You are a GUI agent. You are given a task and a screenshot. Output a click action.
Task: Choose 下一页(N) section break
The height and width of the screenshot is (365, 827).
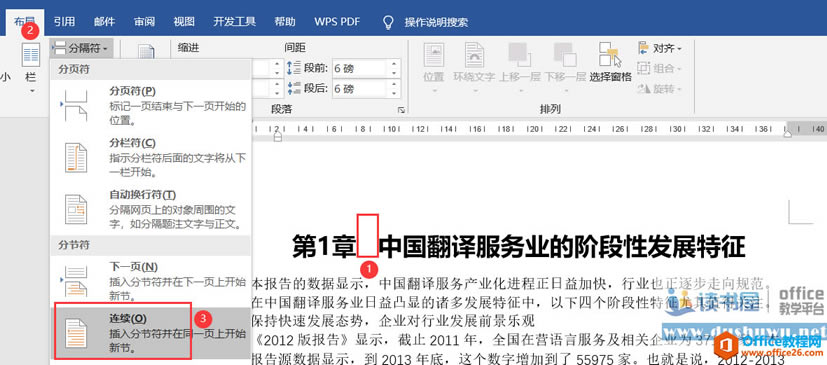[150, 281]
